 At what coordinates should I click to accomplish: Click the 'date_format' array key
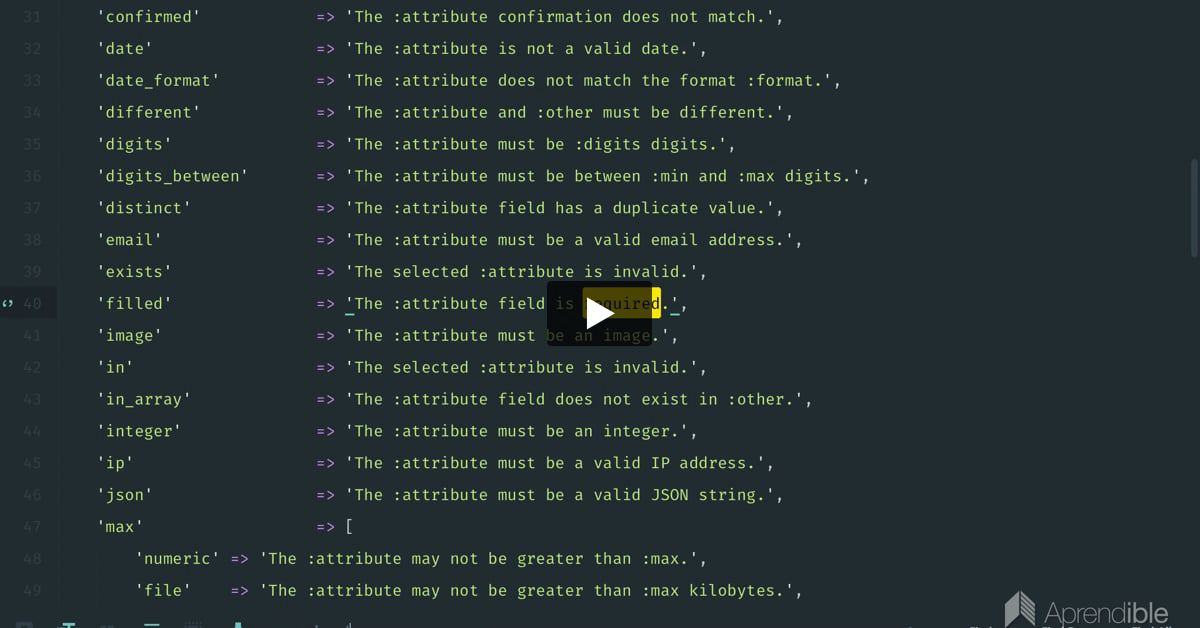[158, 81]
